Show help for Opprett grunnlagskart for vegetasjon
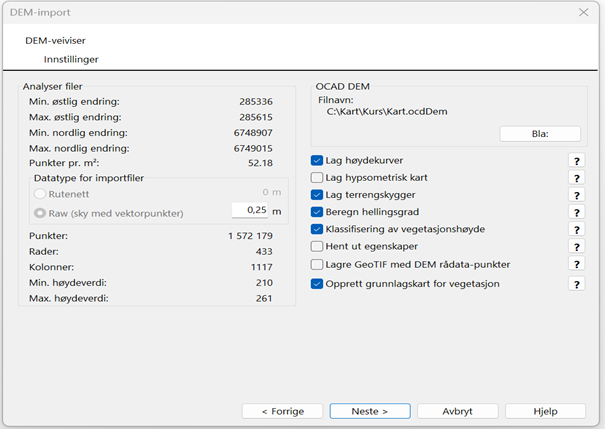Viewport: 605px width, 429px height. (576, 284)
